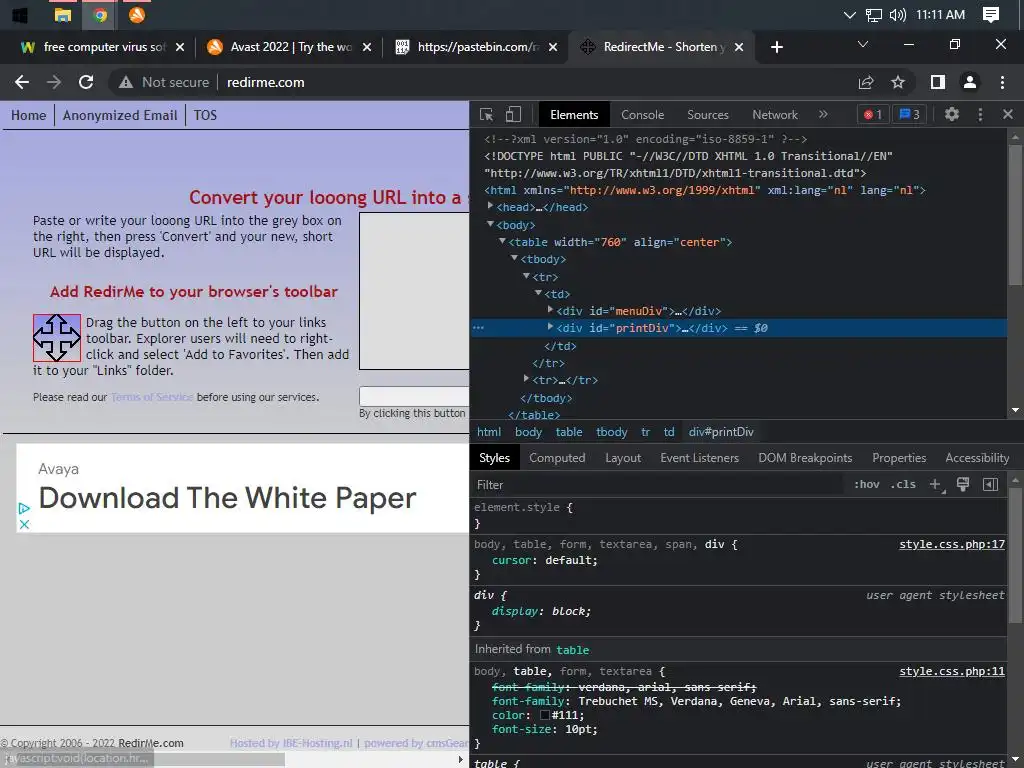
Task: Open style.css.php:11 source link
Action: [x=952, y=671]
